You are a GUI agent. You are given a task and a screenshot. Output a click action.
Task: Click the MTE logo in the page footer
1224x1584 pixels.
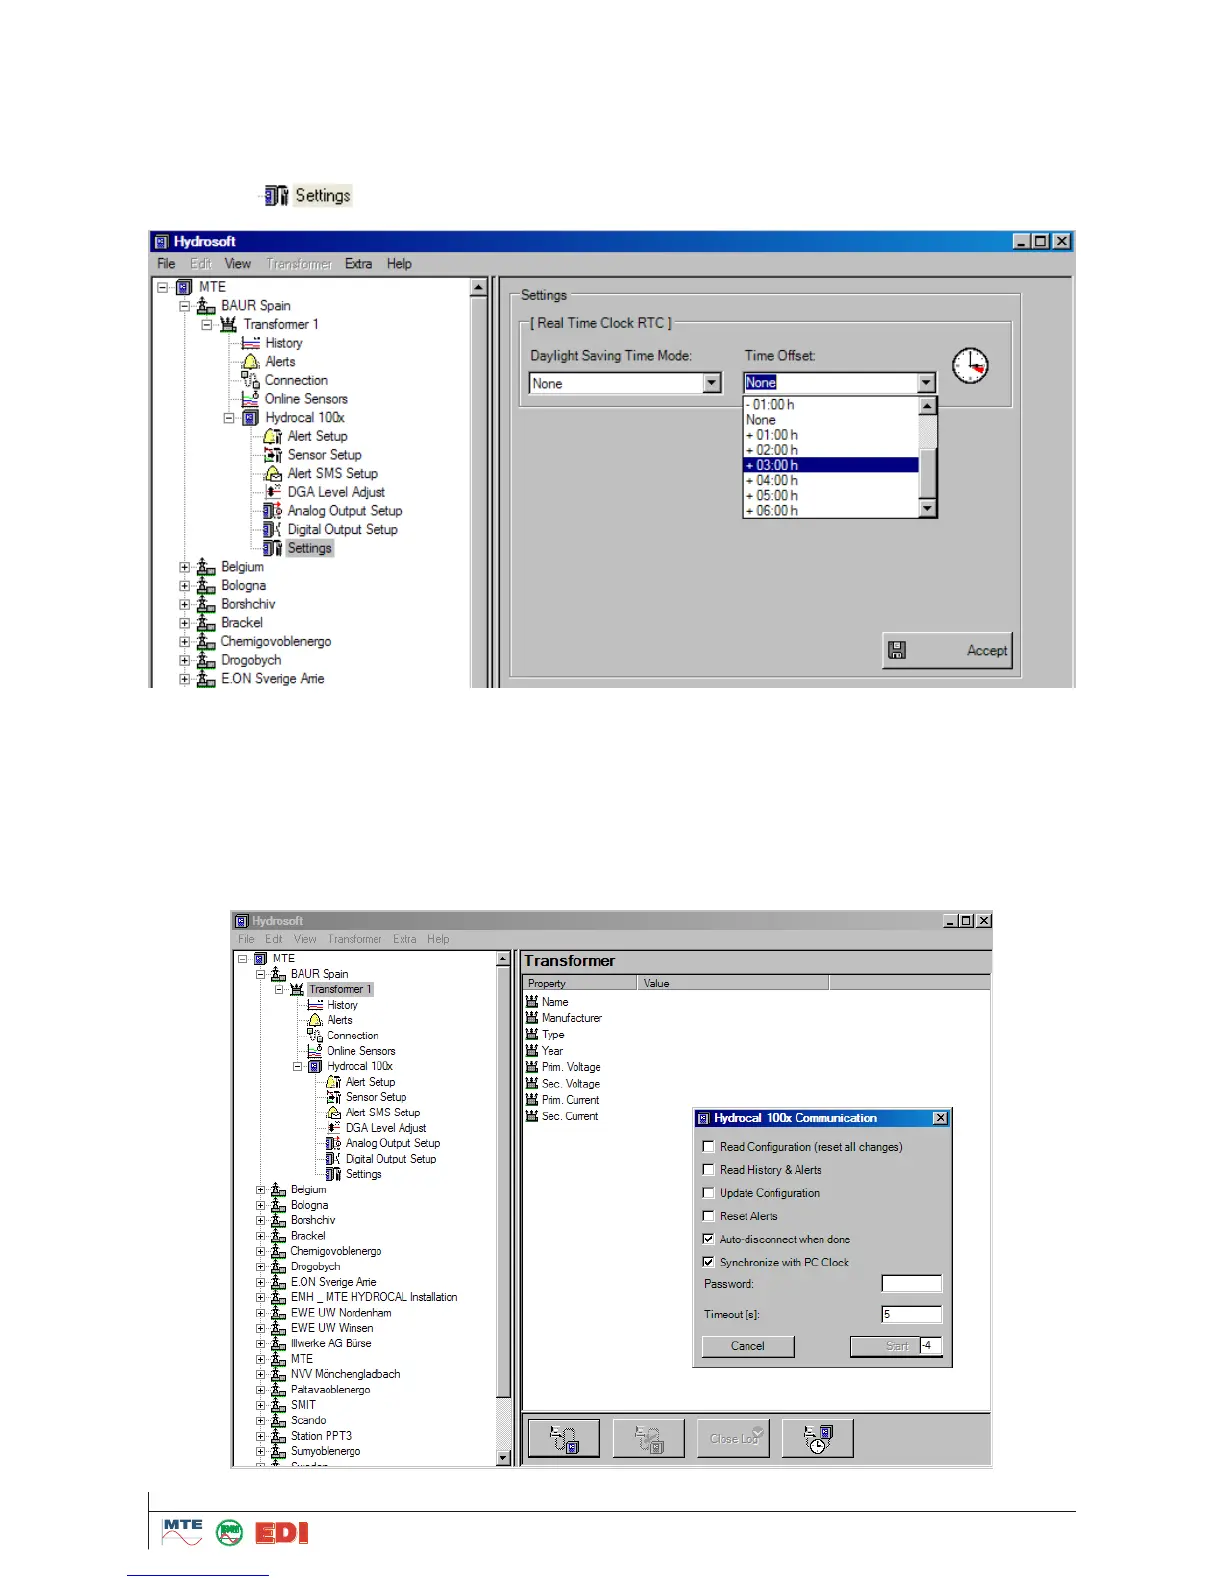(183, 1532)
